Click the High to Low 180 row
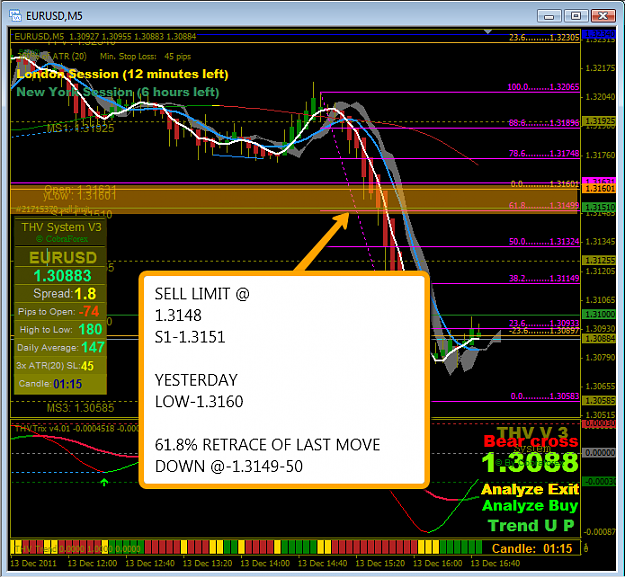 pos(61,329)
